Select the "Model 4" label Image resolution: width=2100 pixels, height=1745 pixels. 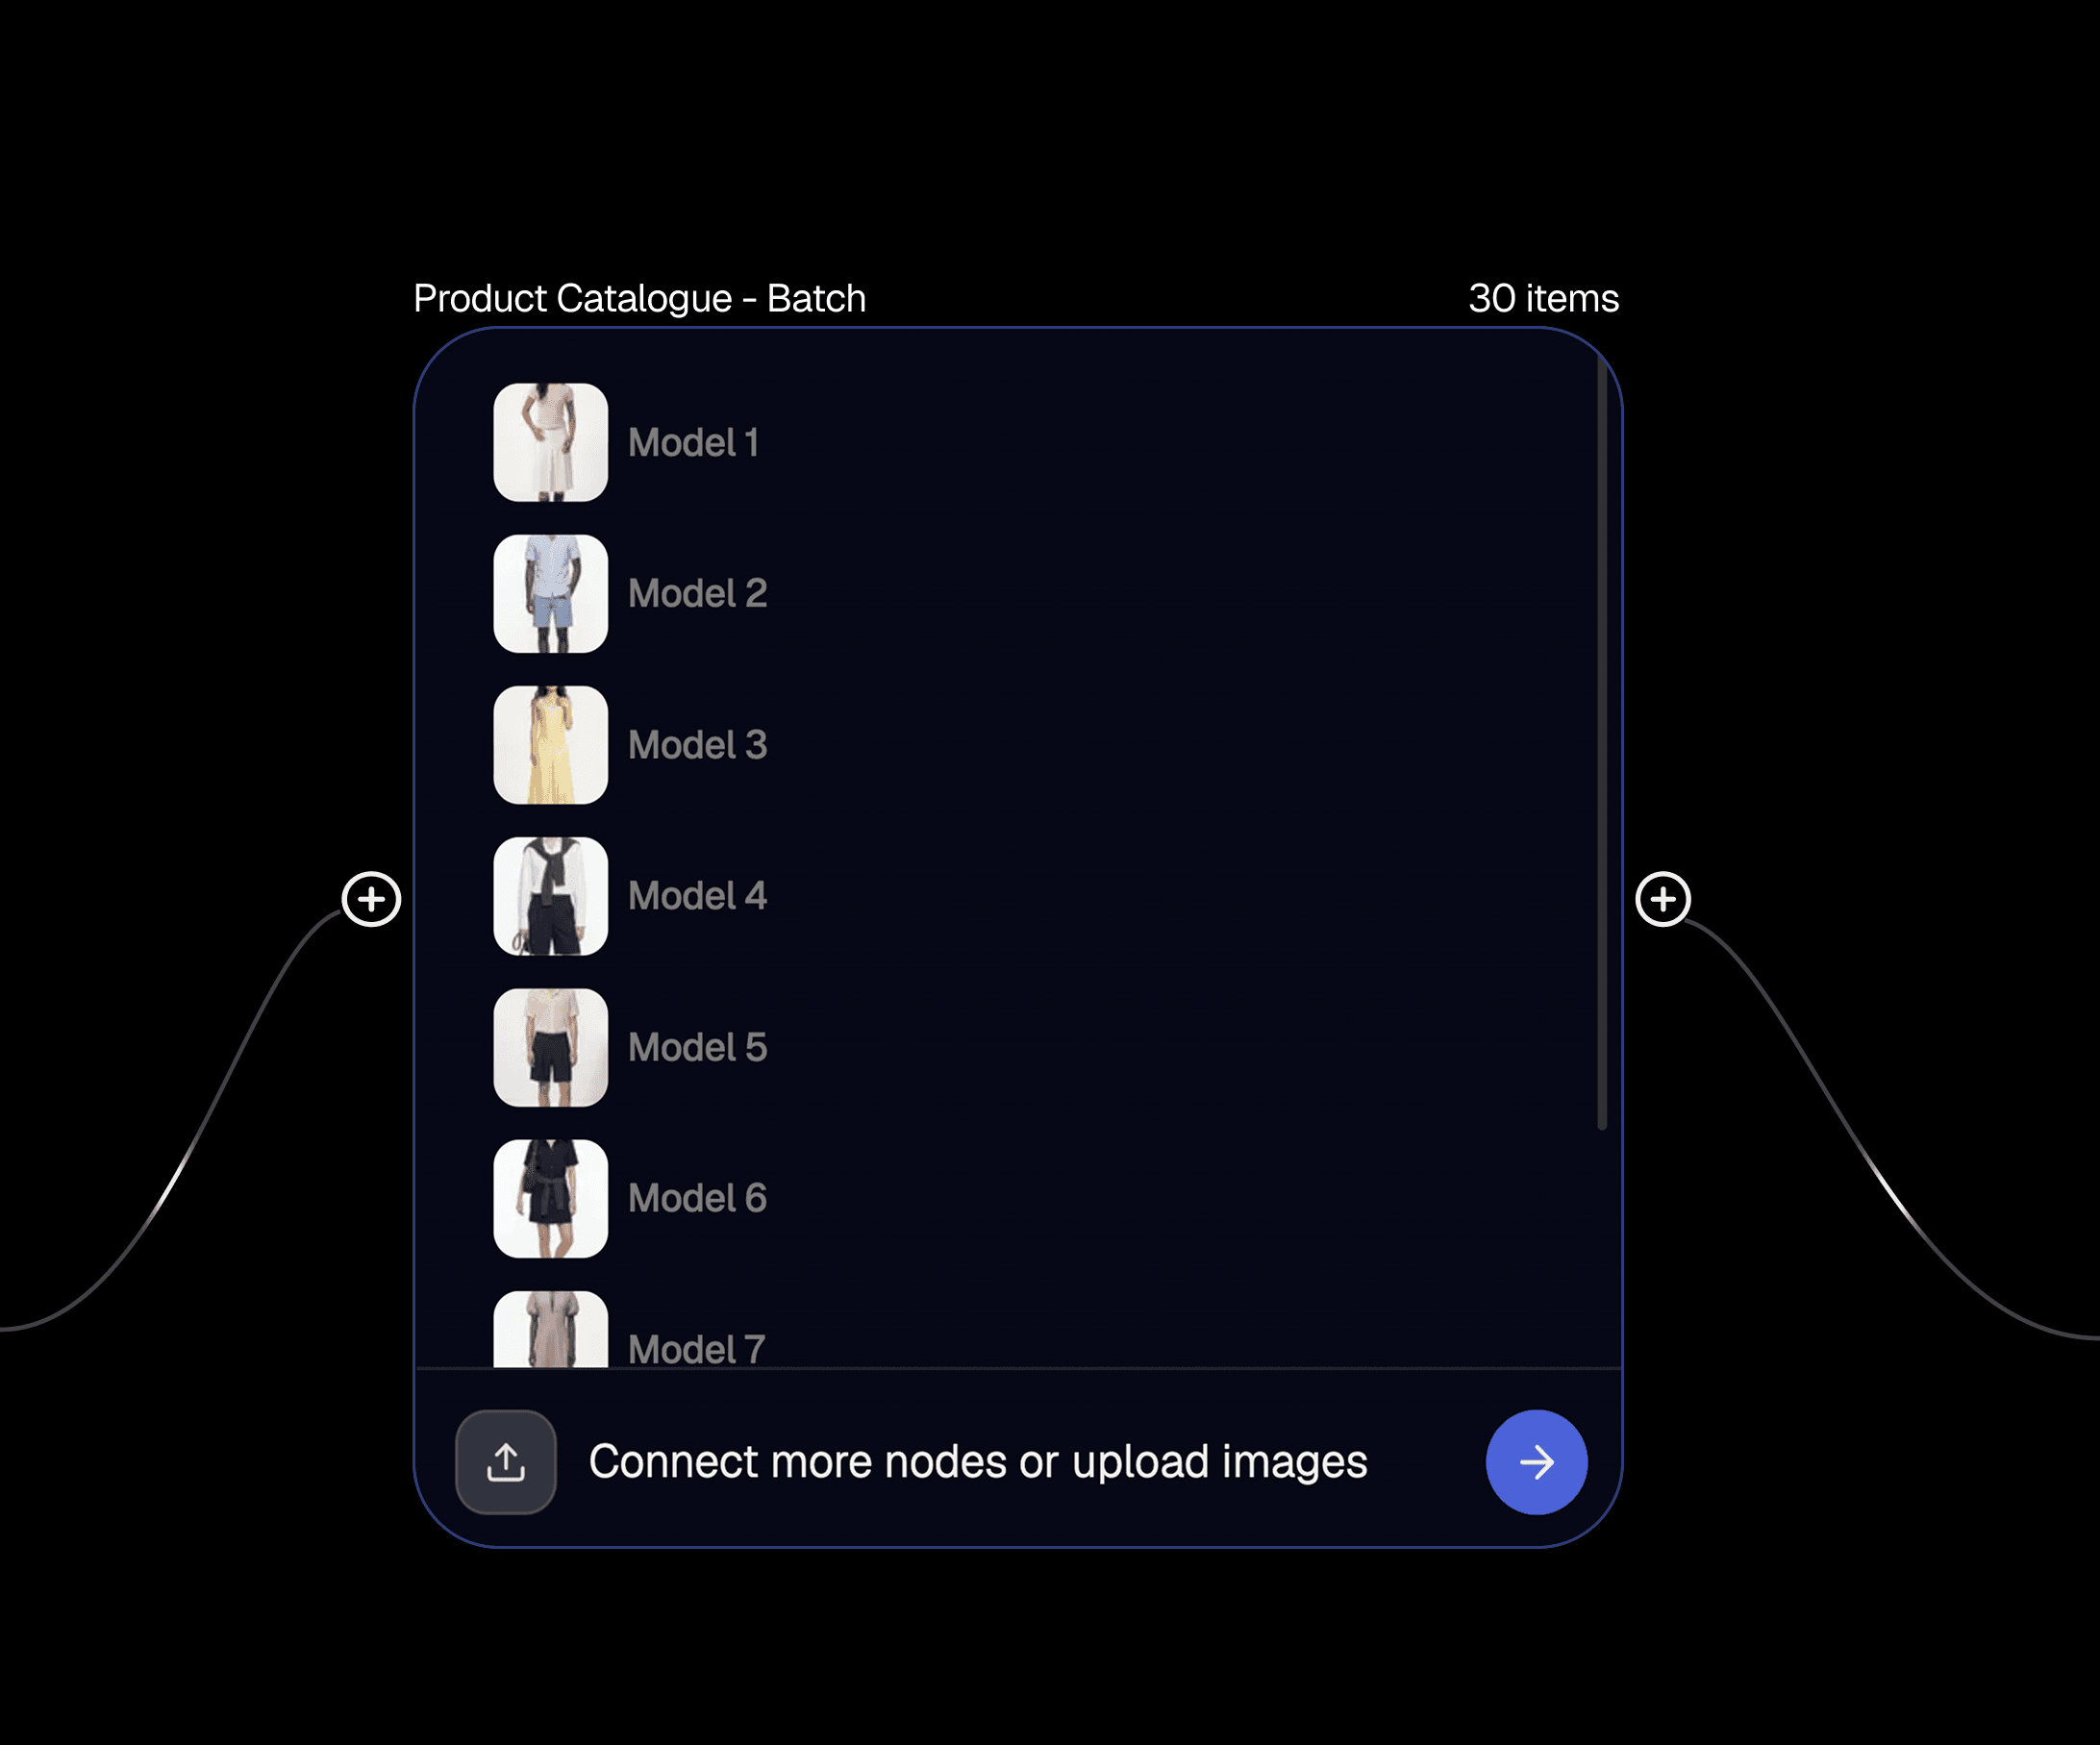(x=698, y=896)
